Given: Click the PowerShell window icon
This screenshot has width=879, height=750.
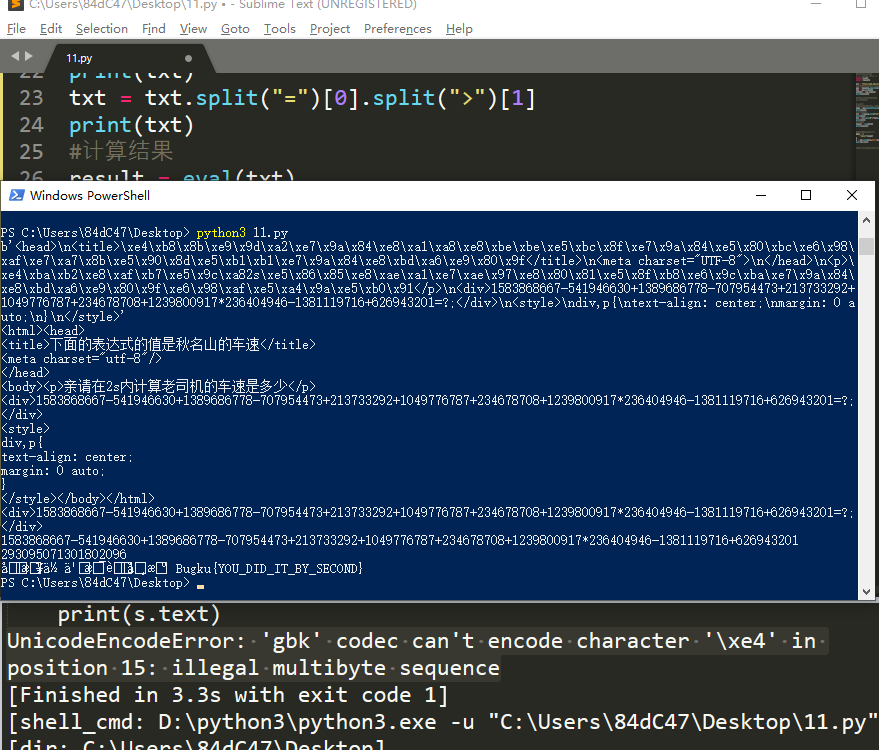Looking at the screenshot, I should tap(16, 195).
